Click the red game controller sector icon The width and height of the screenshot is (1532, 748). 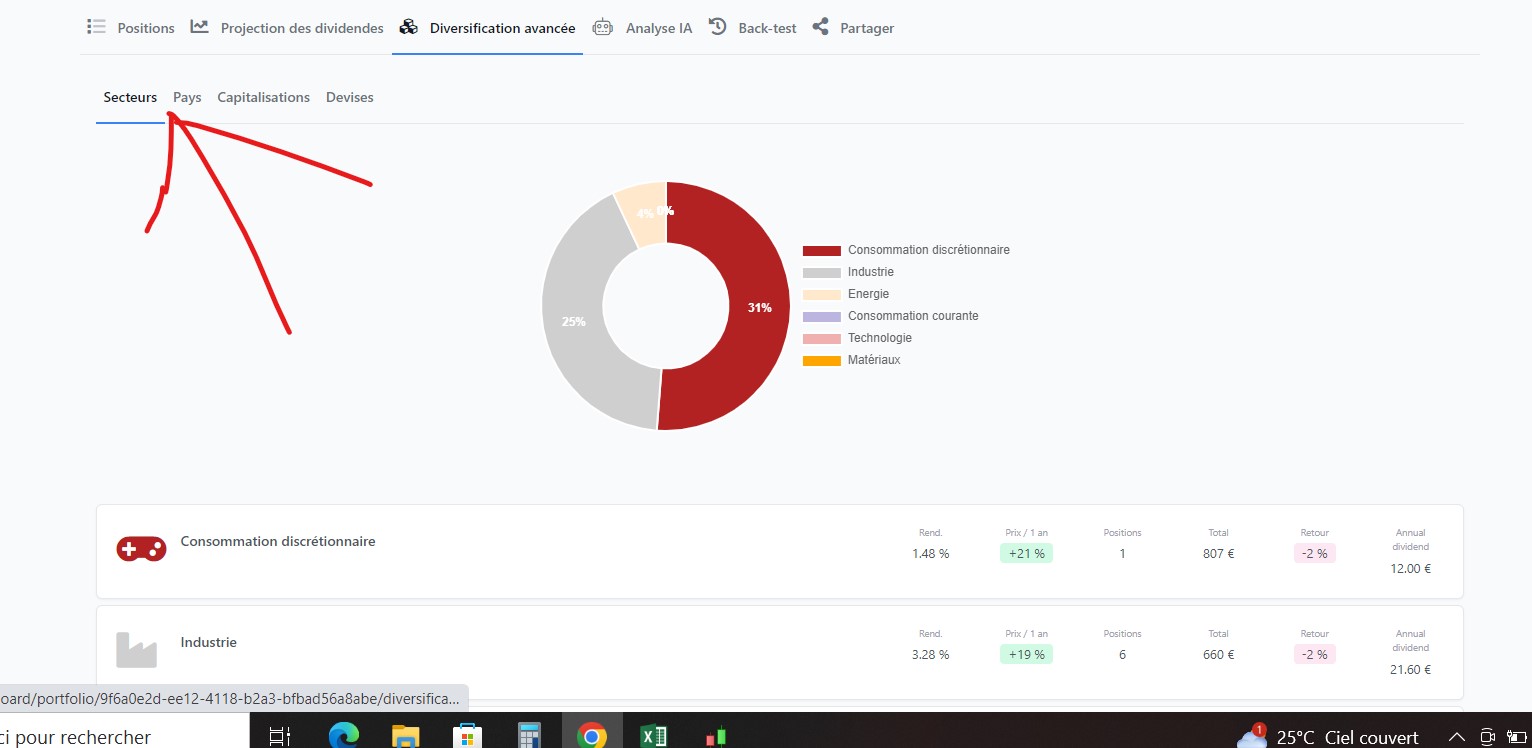coord(141,548)
